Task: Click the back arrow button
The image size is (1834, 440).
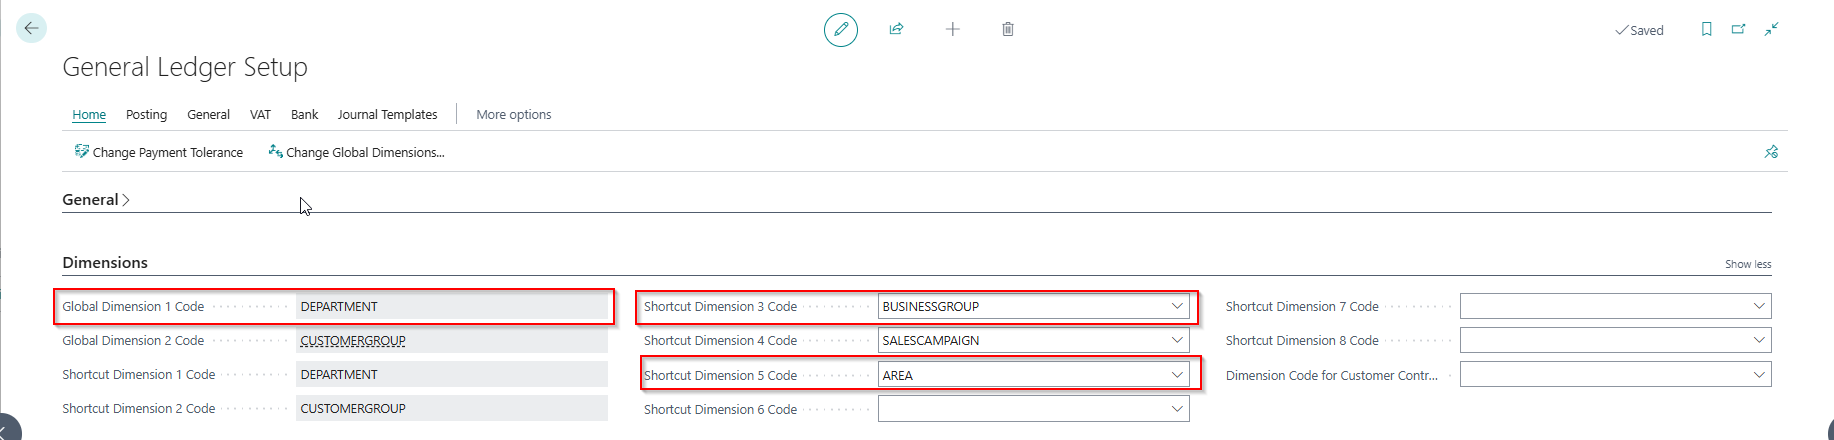Action: (x=31, y=28)
